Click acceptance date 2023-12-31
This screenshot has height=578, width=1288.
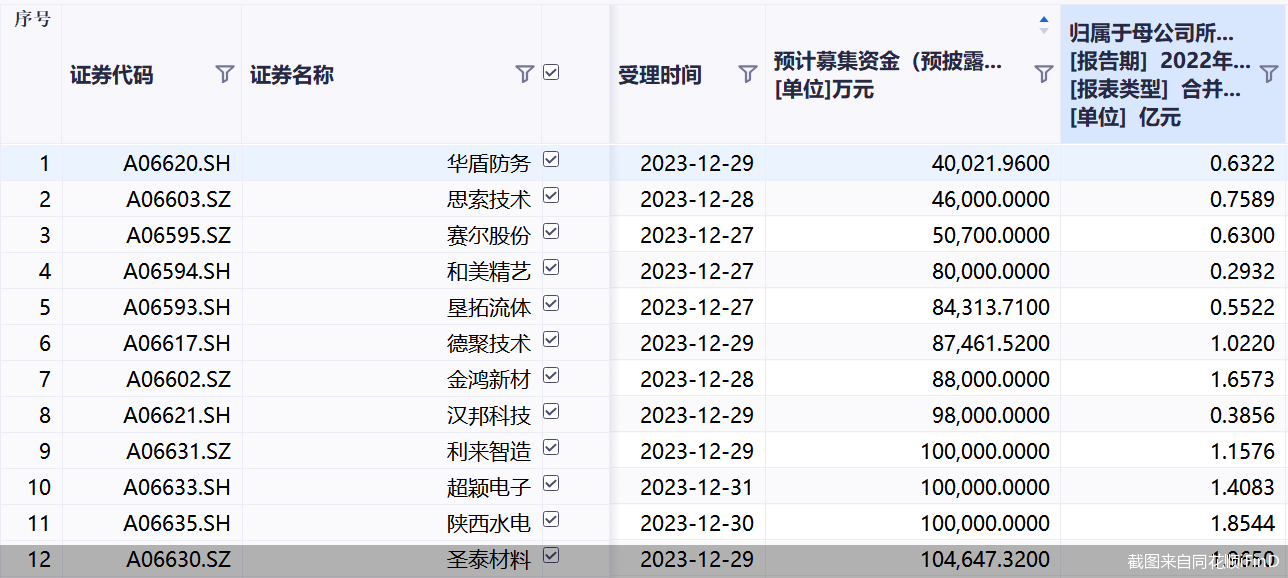point(697,488)
